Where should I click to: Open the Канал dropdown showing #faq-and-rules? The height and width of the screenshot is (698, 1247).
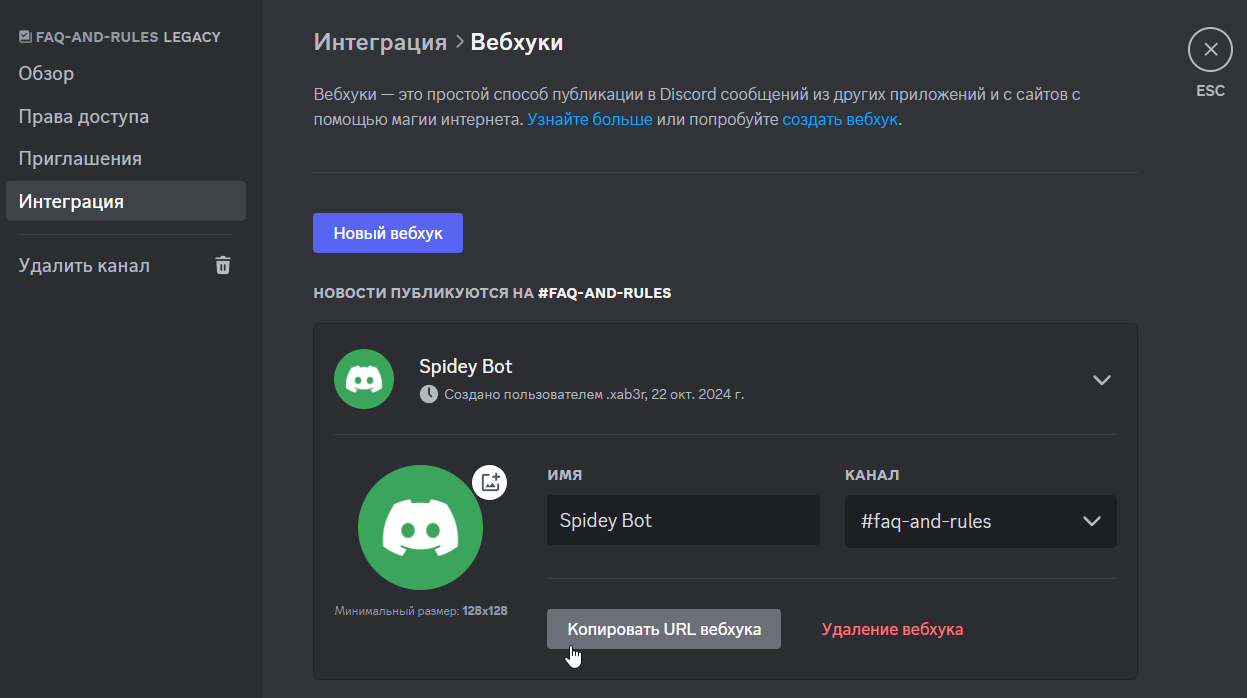point(980,521)
